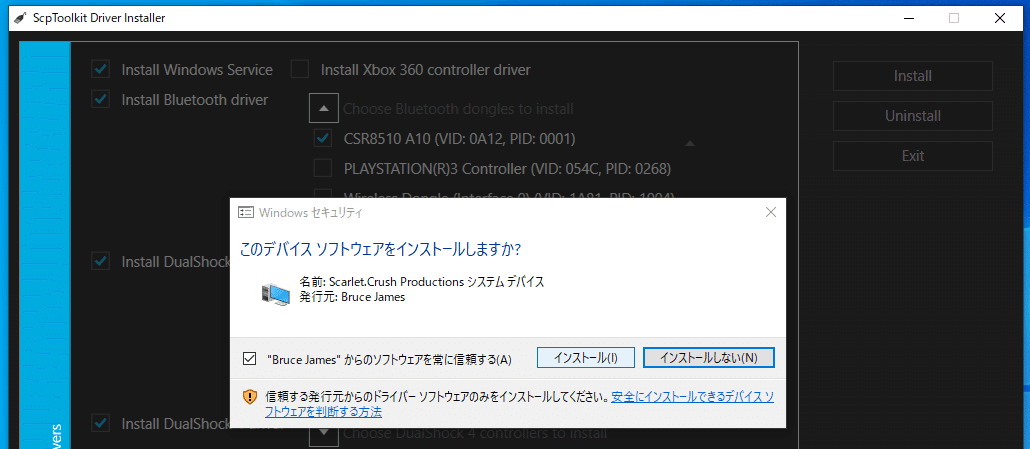Screen dimensions: 1030x449
Task: Toggle Install Windows Service checkbox
Action: 101,70
